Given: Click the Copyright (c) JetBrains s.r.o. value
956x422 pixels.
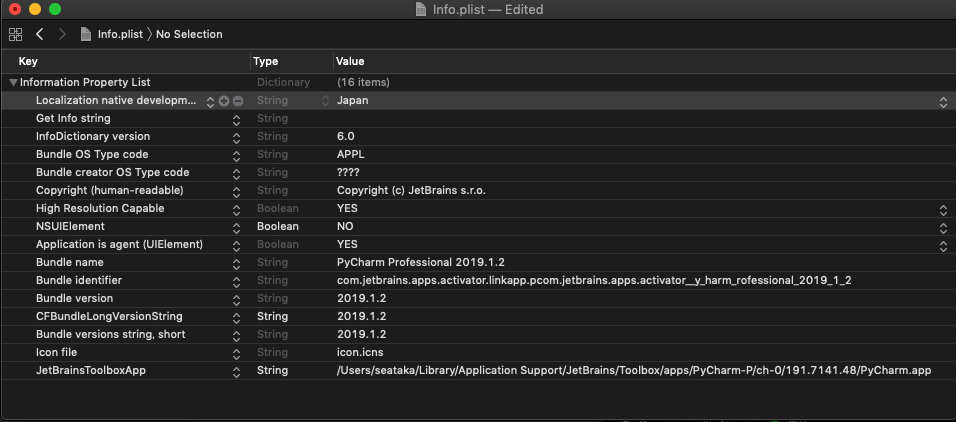Looking at the screenshot, I should coord(412,190).
